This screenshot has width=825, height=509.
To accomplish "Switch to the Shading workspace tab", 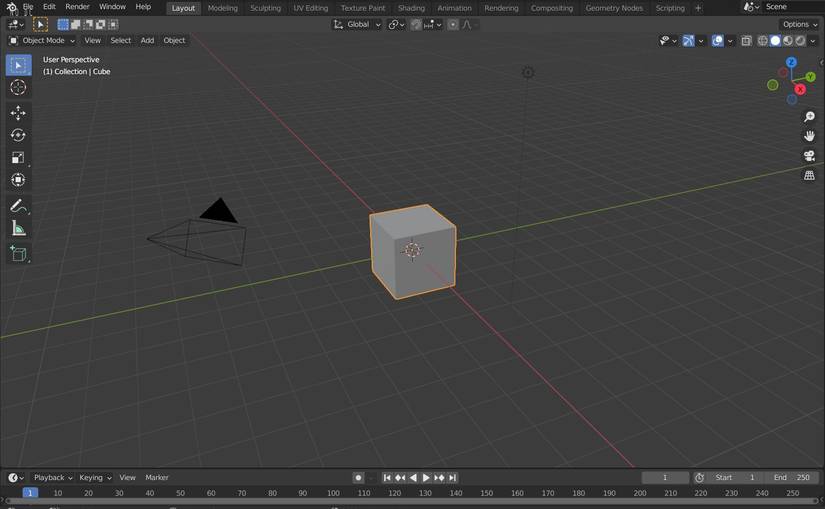I will 411,8.
